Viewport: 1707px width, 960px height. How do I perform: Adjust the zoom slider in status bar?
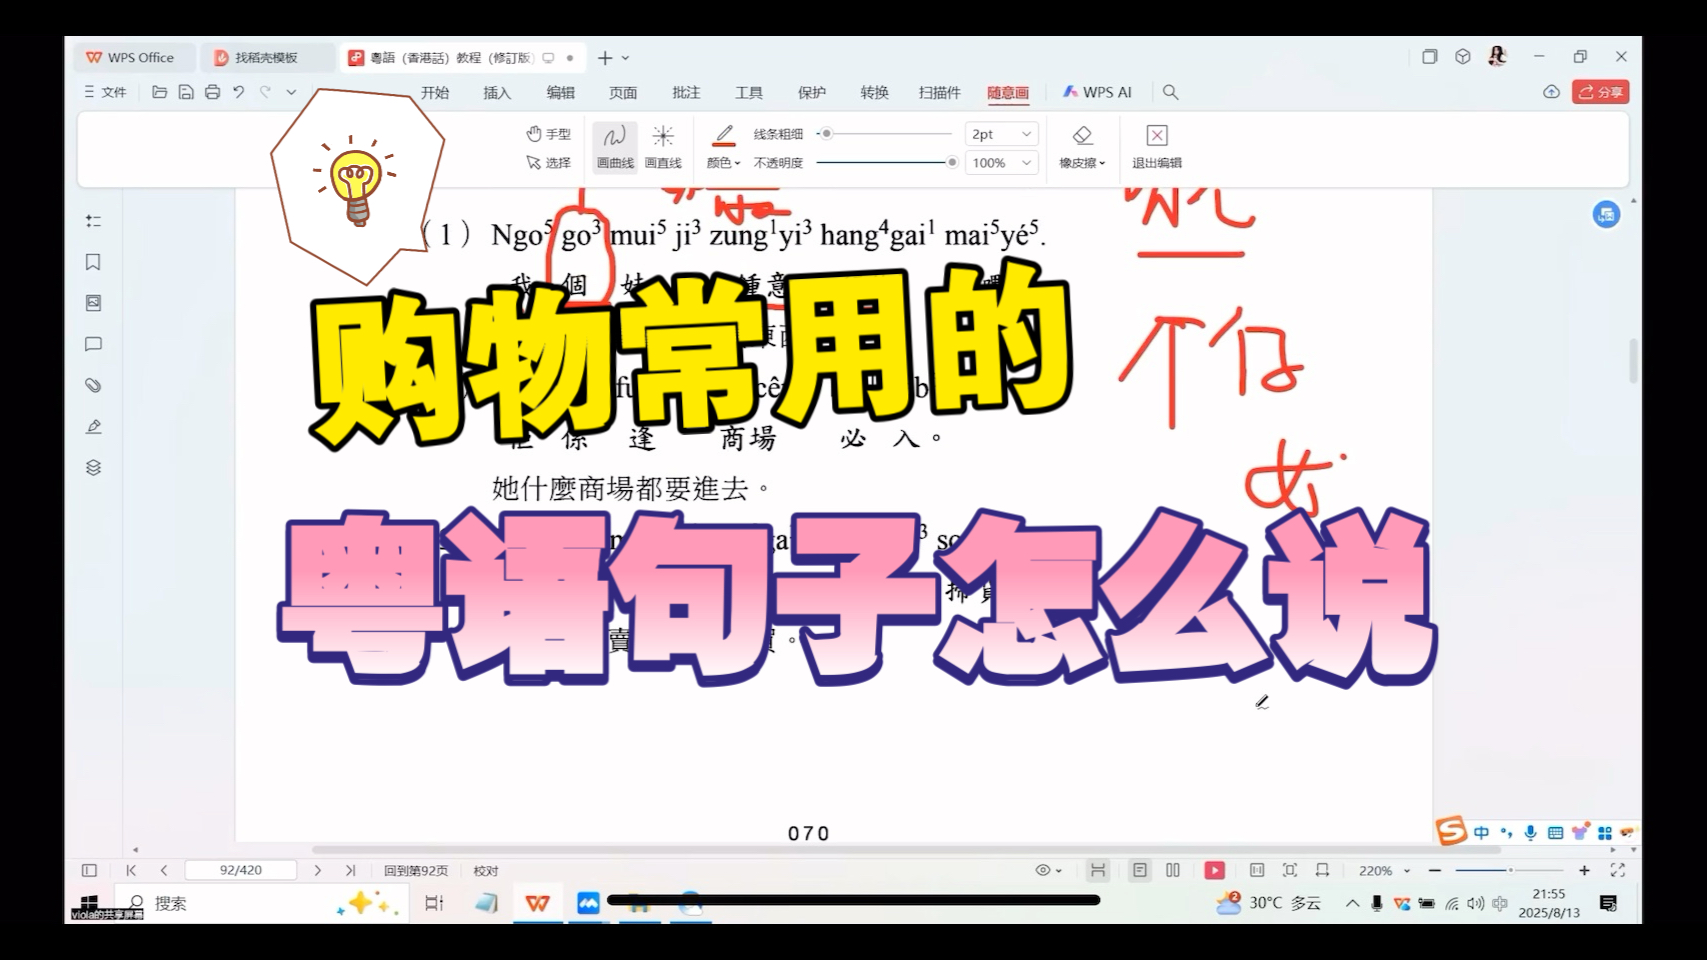point(1509,871)
